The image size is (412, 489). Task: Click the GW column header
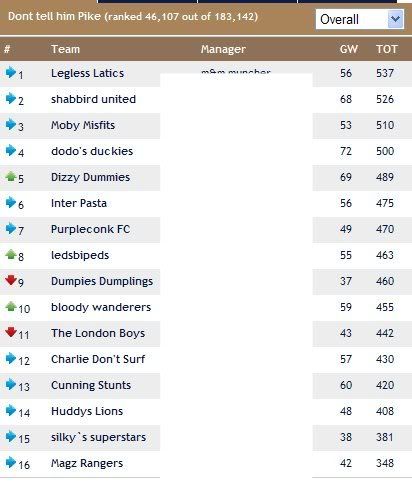pos(349,49)
